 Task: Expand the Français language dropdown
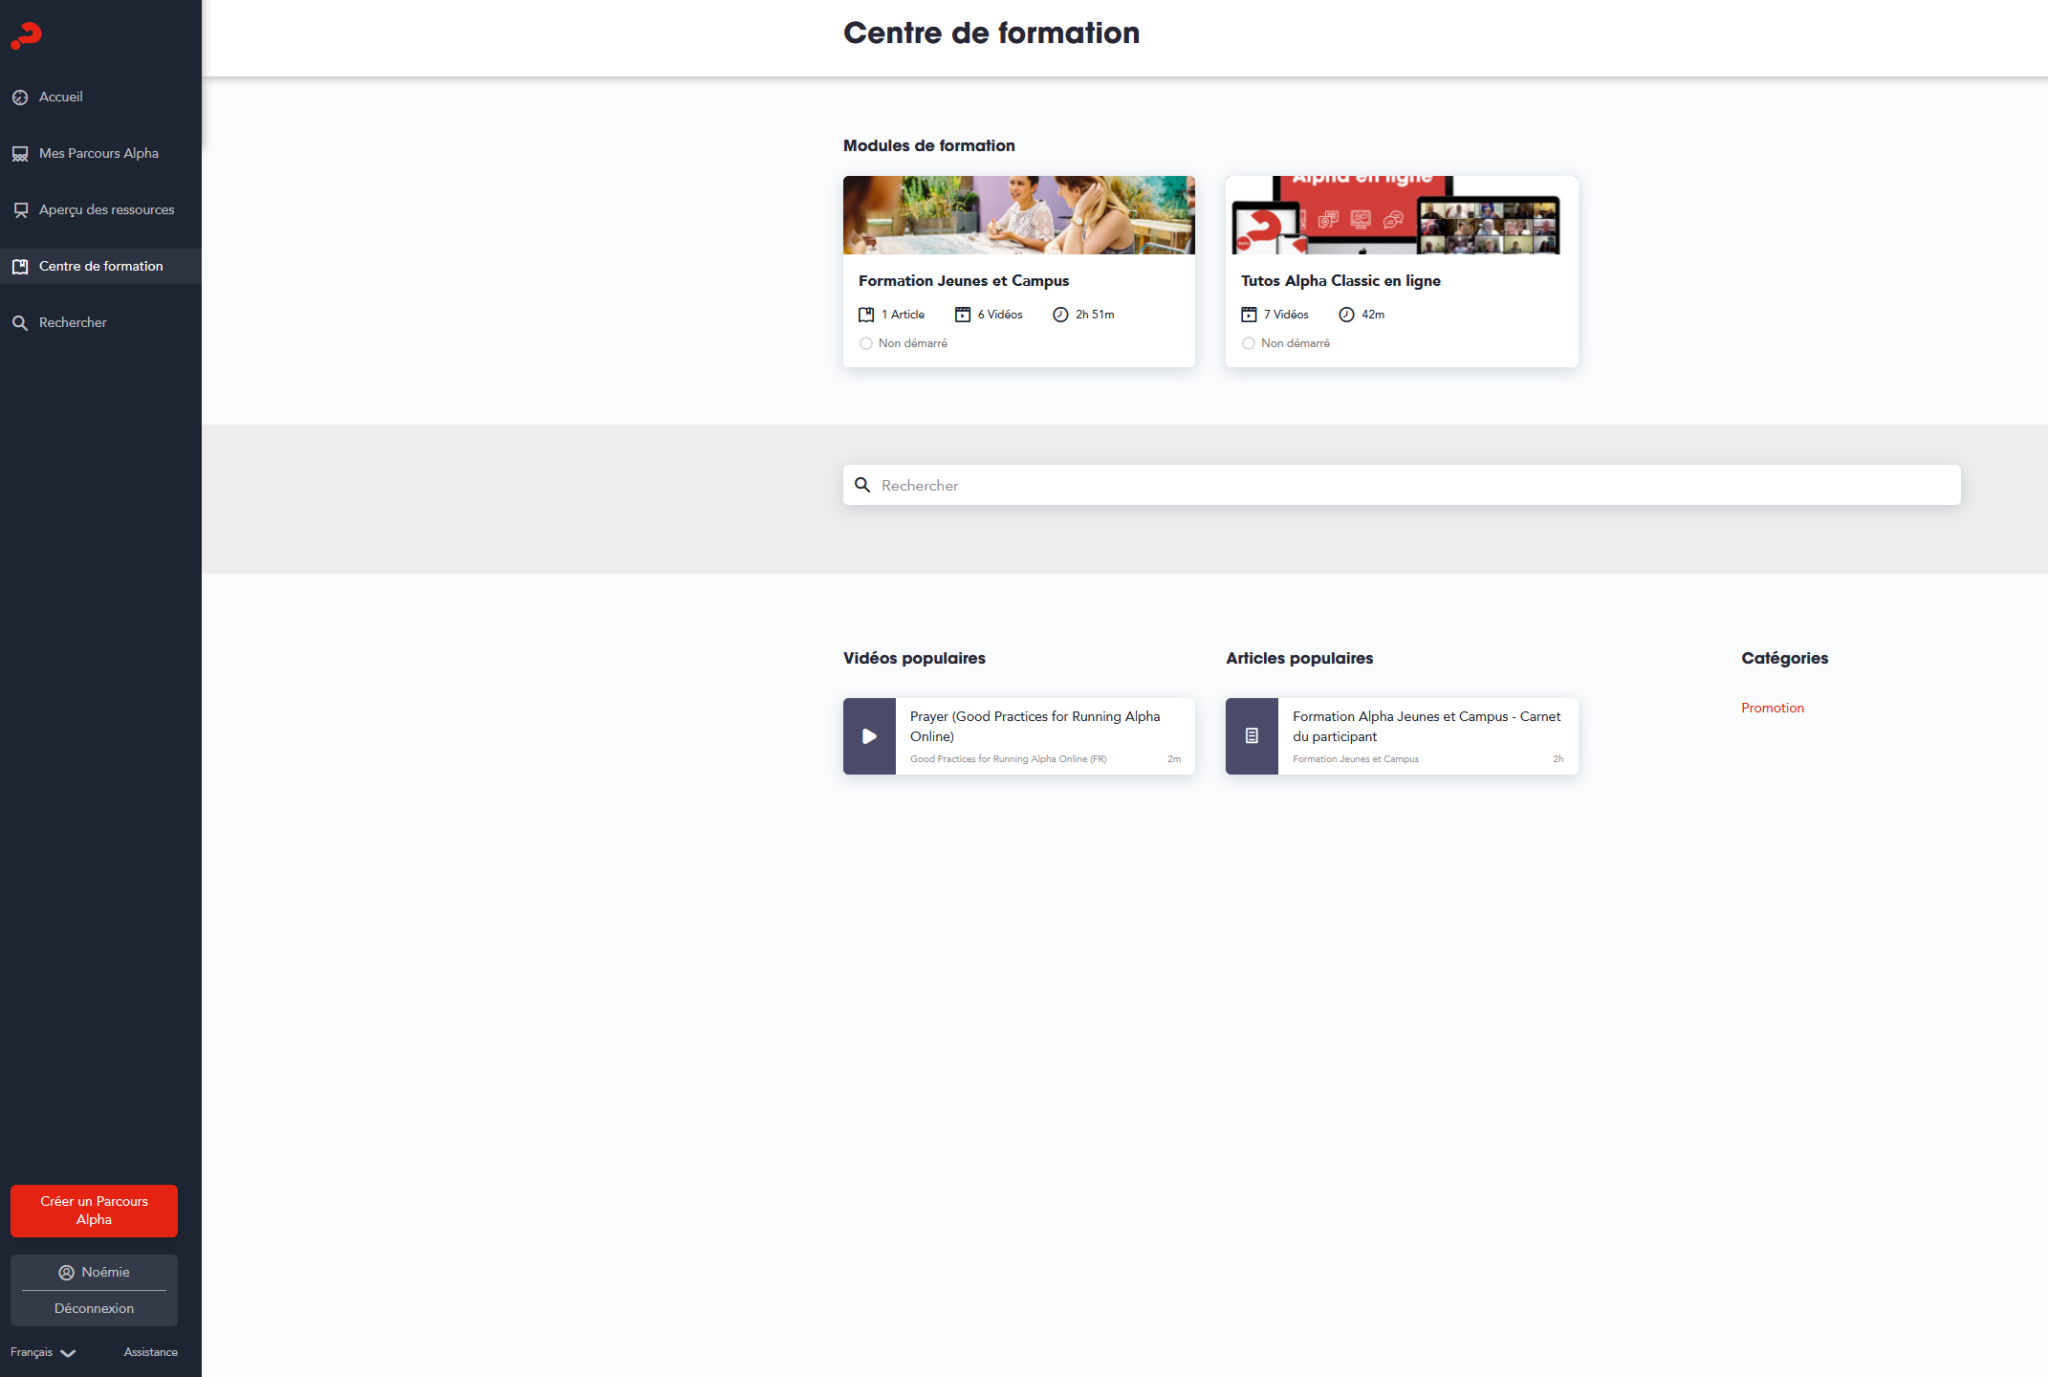tap(43, 1353)
